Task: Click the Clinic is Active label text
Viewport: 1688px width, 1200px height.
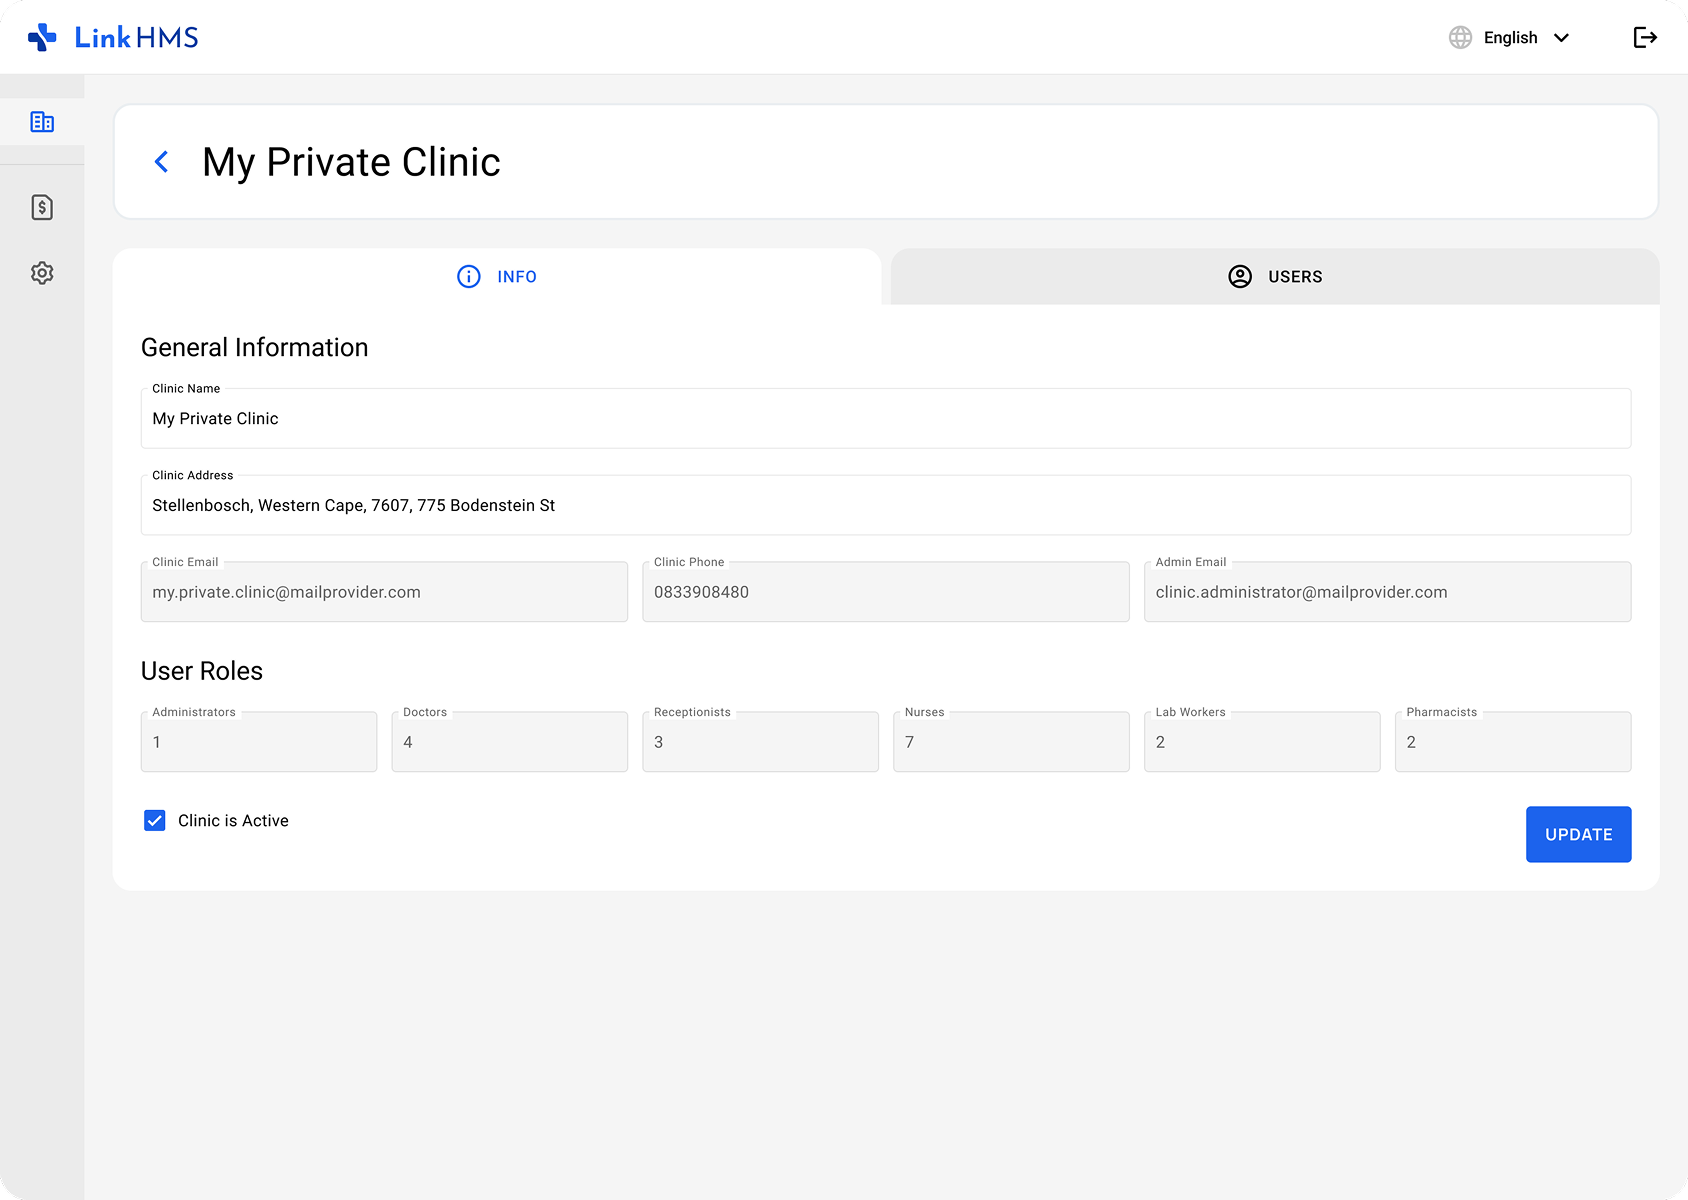Action: click(x=233, y=820)
